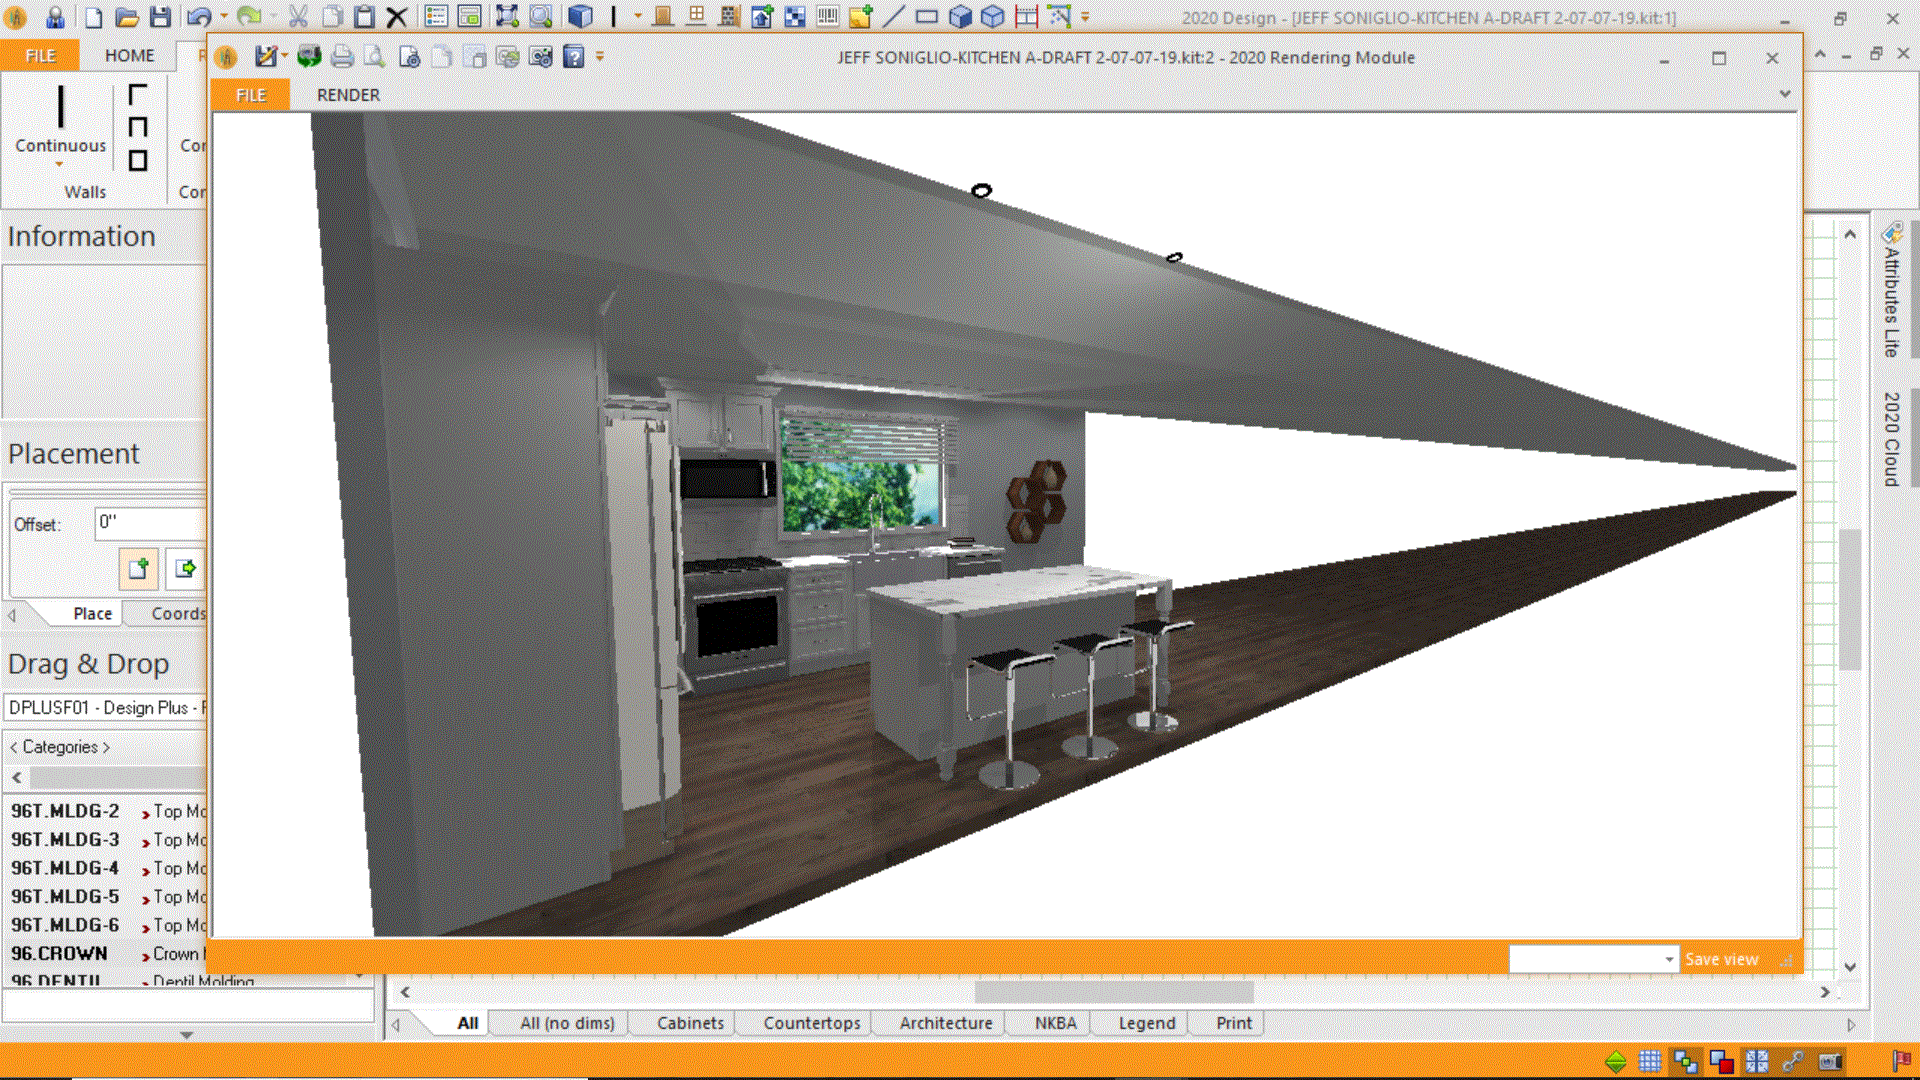Open print preview in Rendering Module
1920x1080 pixels.
(374, 57)
